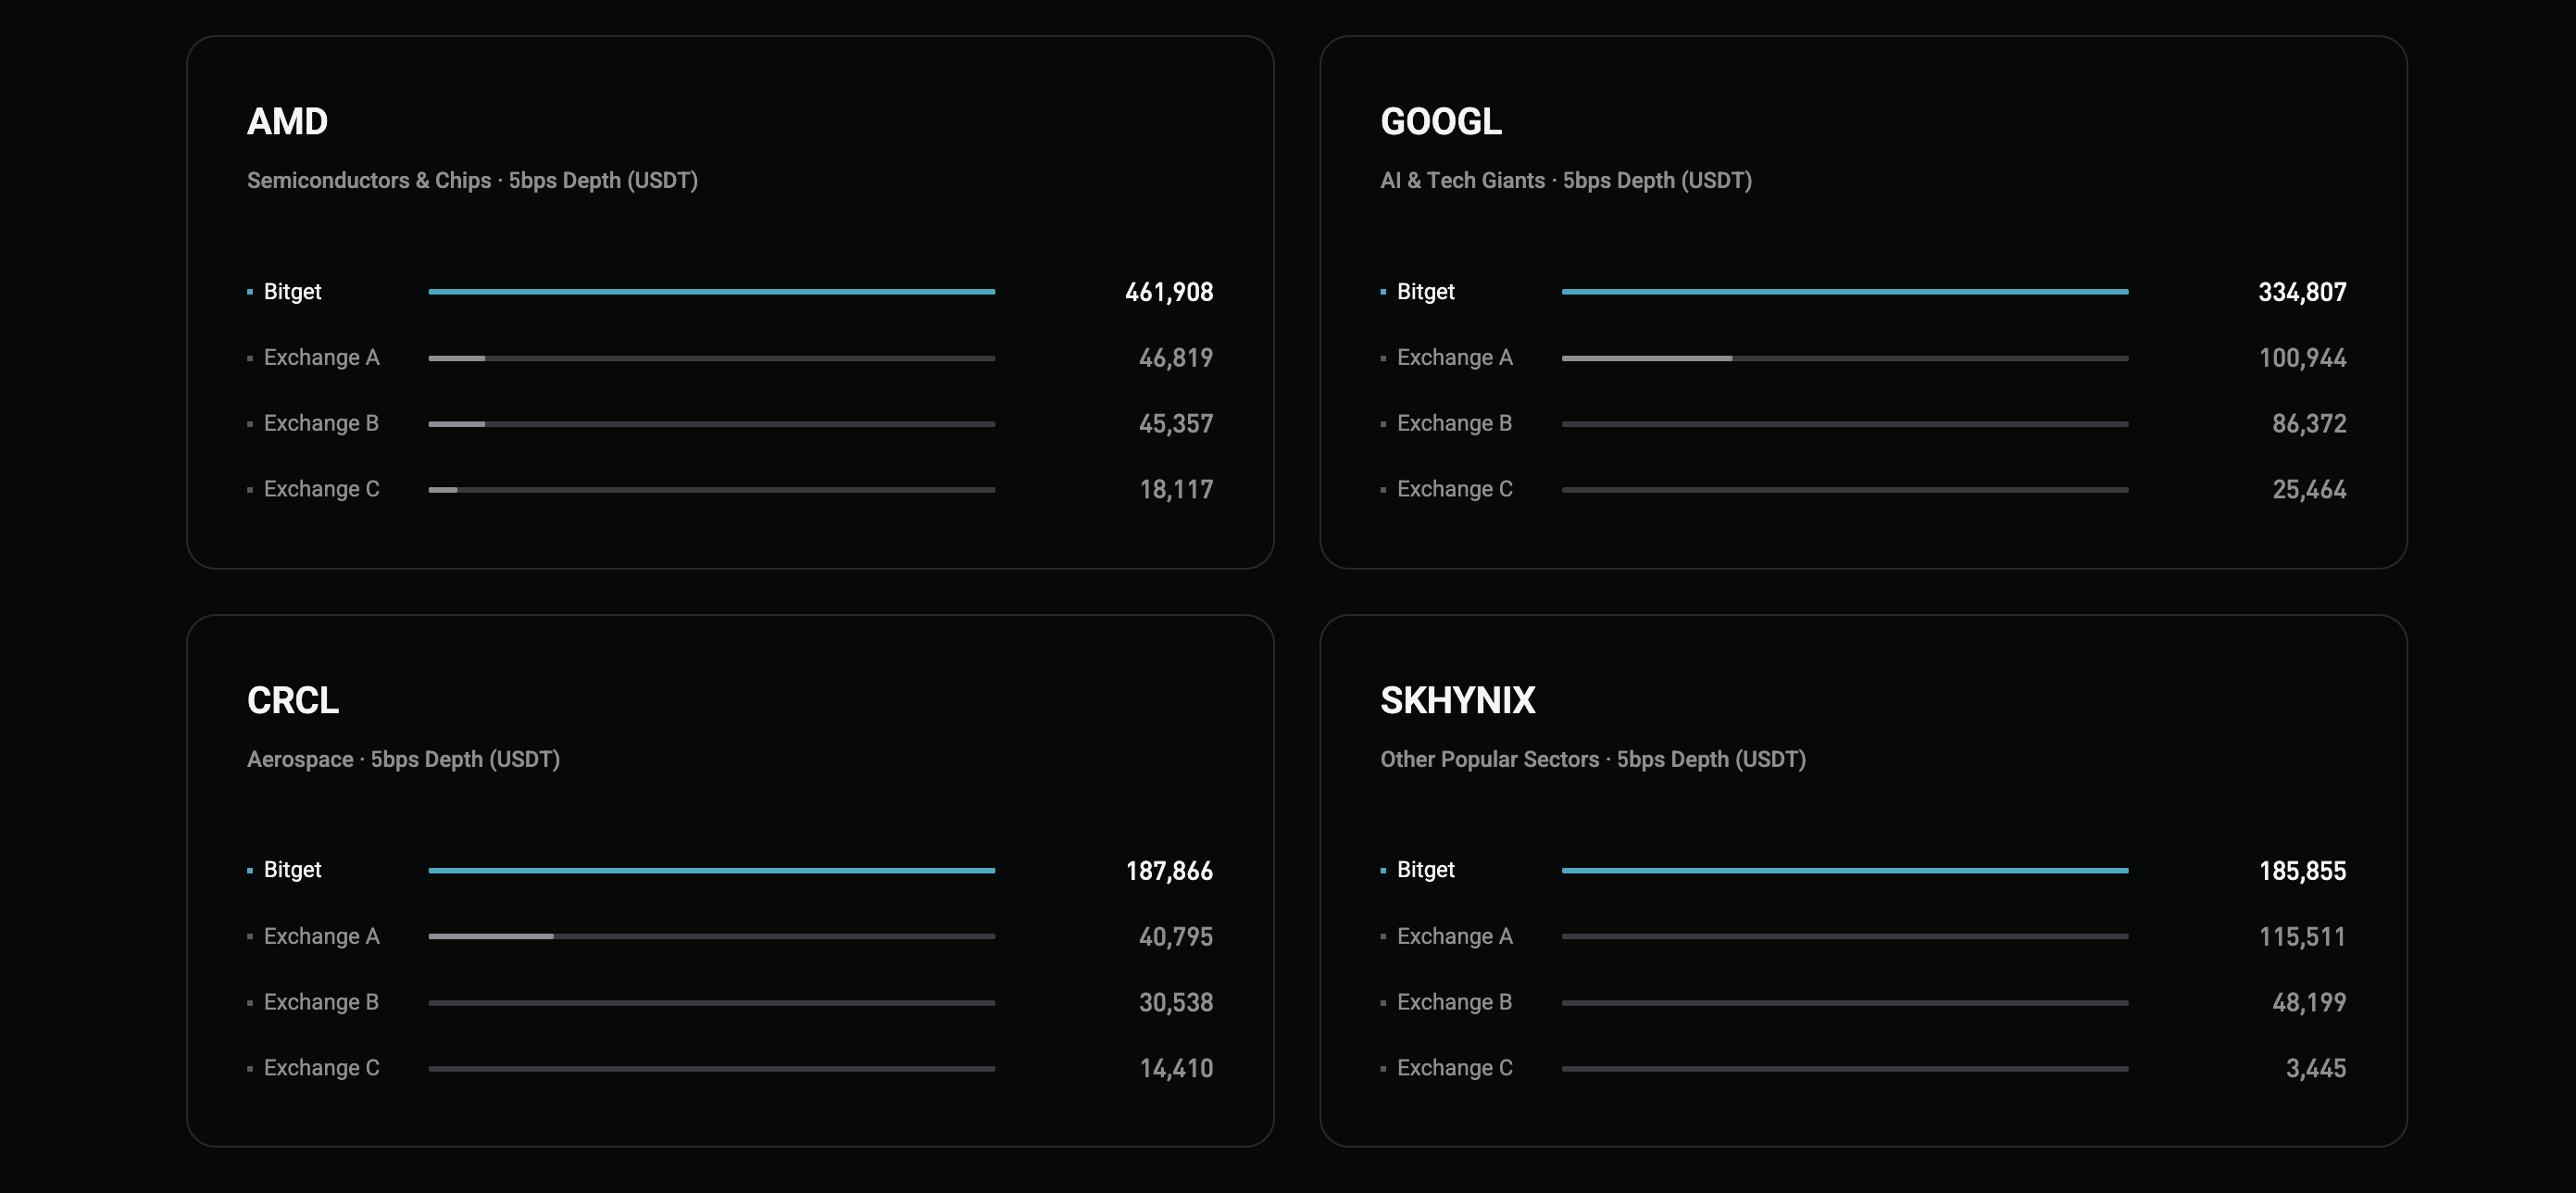The width and height of the screenshot is (2576, 1193).
Task: Click Exchange C depth bar in AMD card
Action: tap(712, 489)
